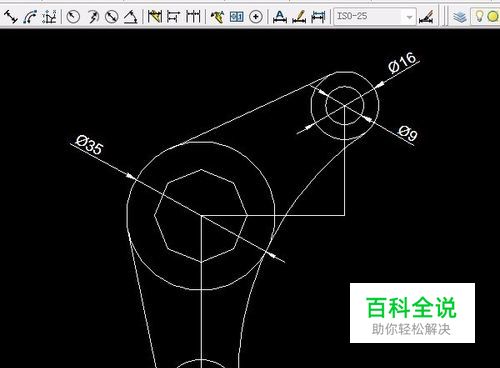
Task: Select the Jogged radius dimension tool
Action: pos(93,16)
